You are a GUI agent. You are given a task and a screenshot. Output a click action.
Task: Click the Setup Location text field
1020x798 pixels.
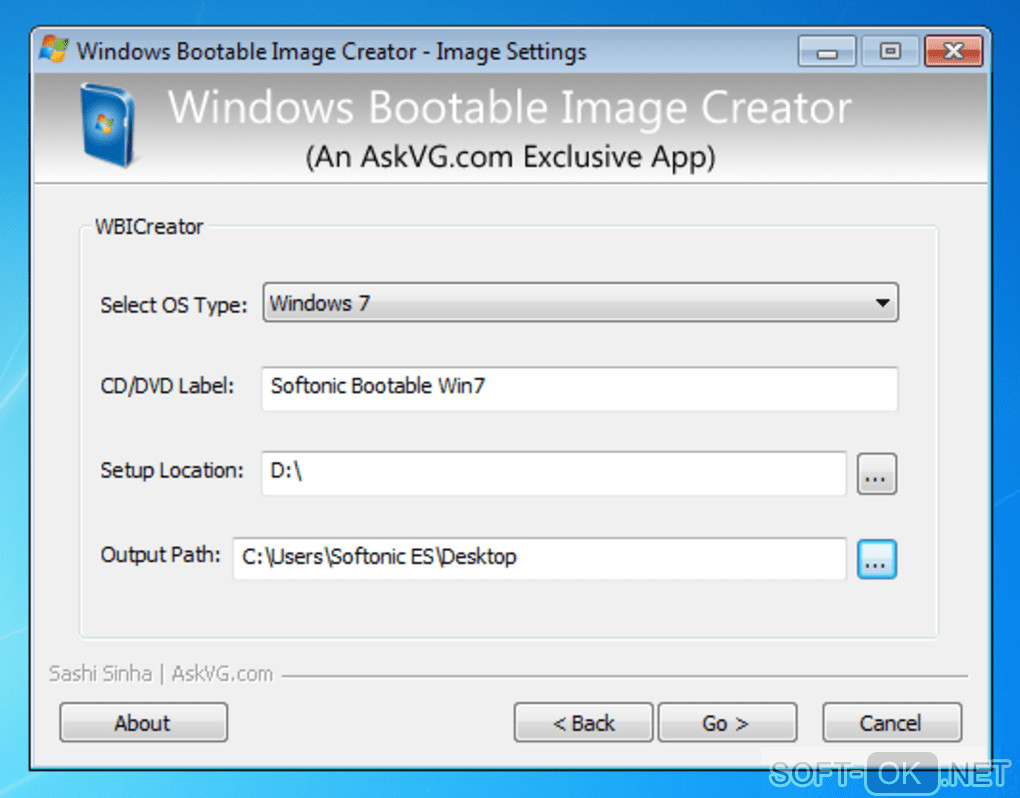pos(554,473)
